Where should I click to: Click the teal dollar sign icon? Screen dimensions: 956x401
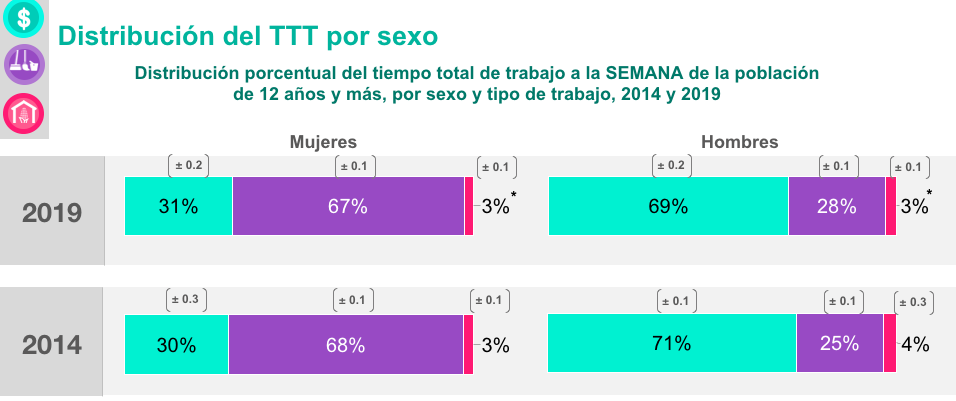tap(23, 17)
